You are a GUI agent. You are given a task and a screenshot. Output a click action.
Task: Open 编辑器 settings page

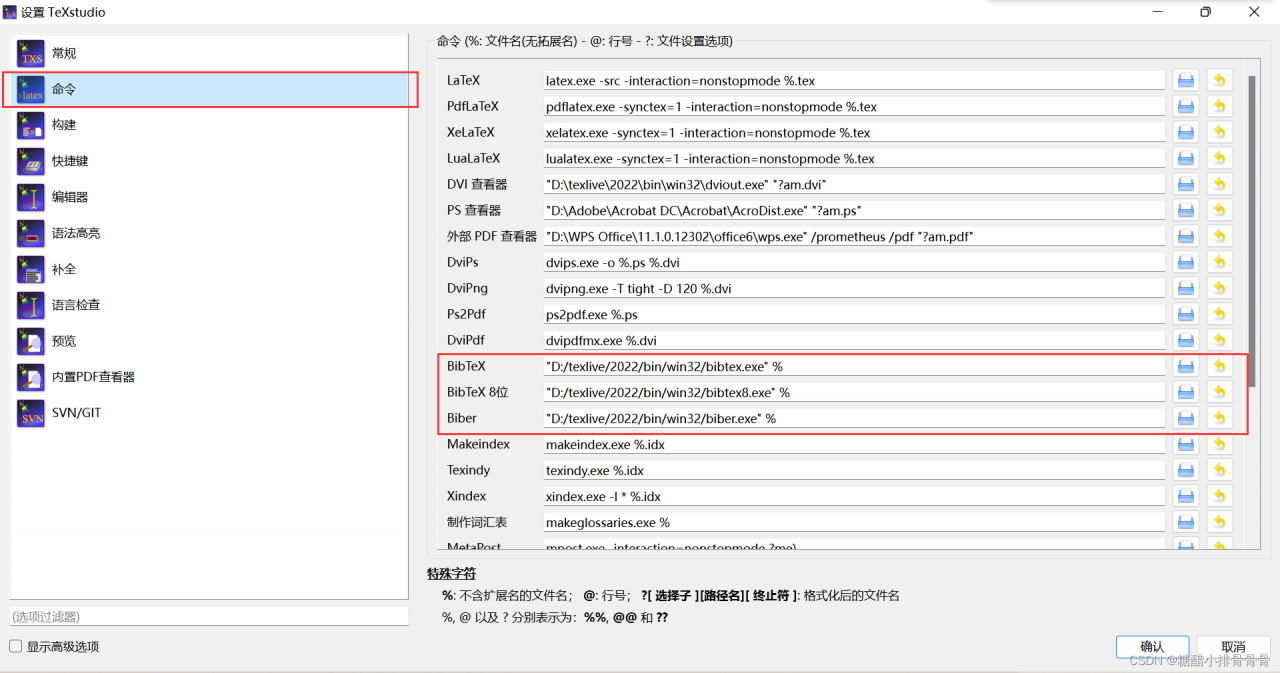click(x=209, y=197)
